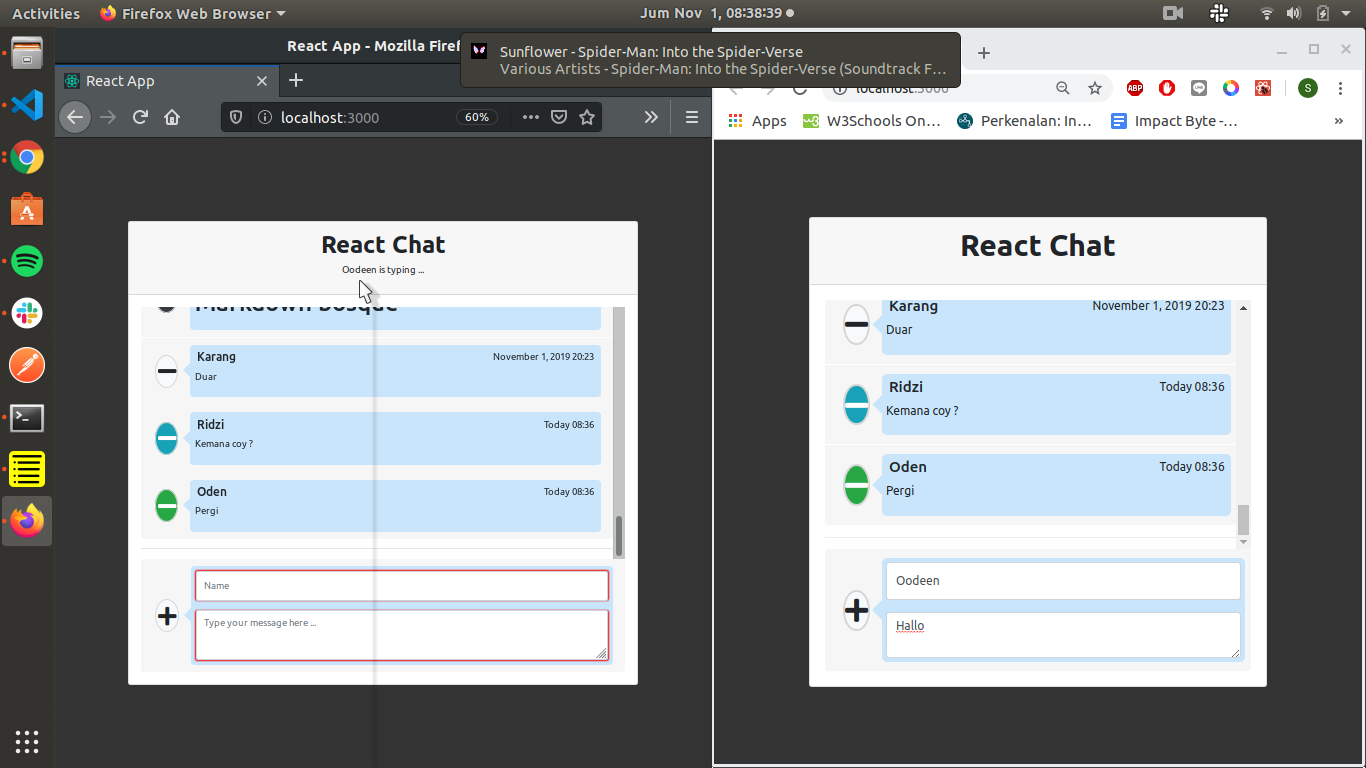Bookmark page with Firefox star icon
Screen dimensions: 1366x768
[x=587, y=117]
